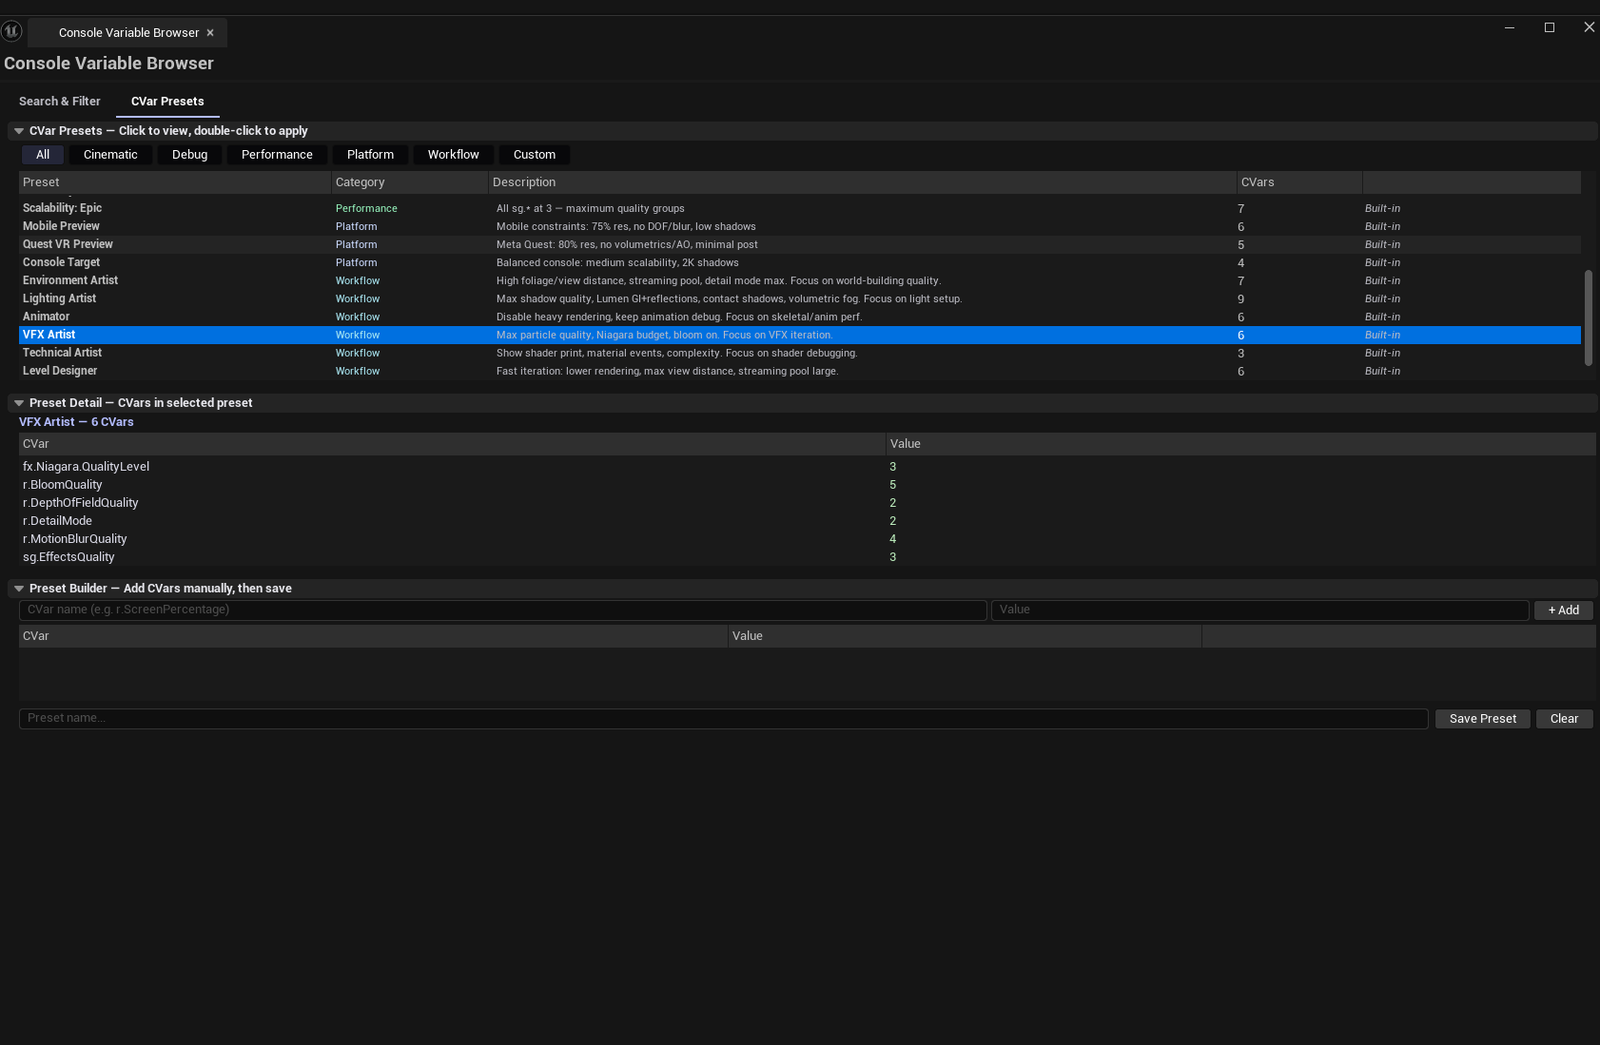Filter presets by Custom category
The image size is (1600, 1045).
tap(534, 155)
